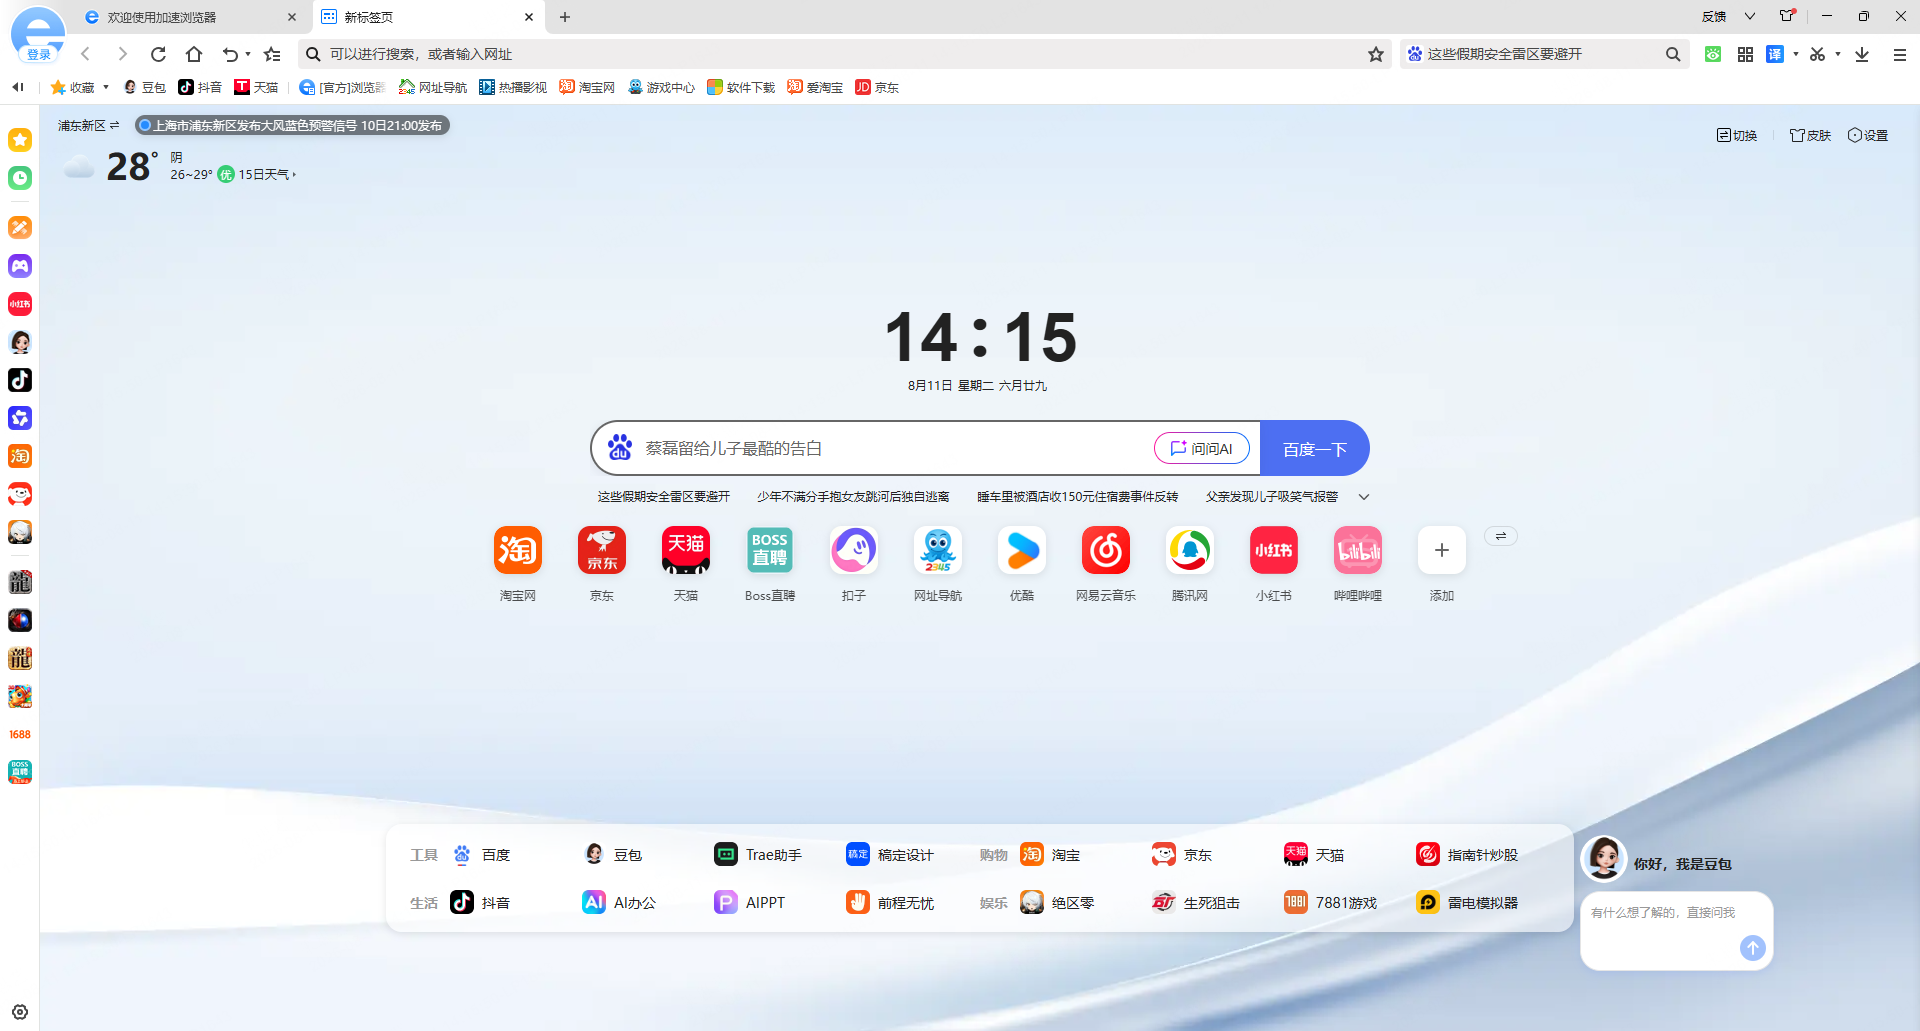1920x1031 pixels.
Task: Open the 父亲发现儿子吸笑气报警 headline
Action: click(1272, 496)
